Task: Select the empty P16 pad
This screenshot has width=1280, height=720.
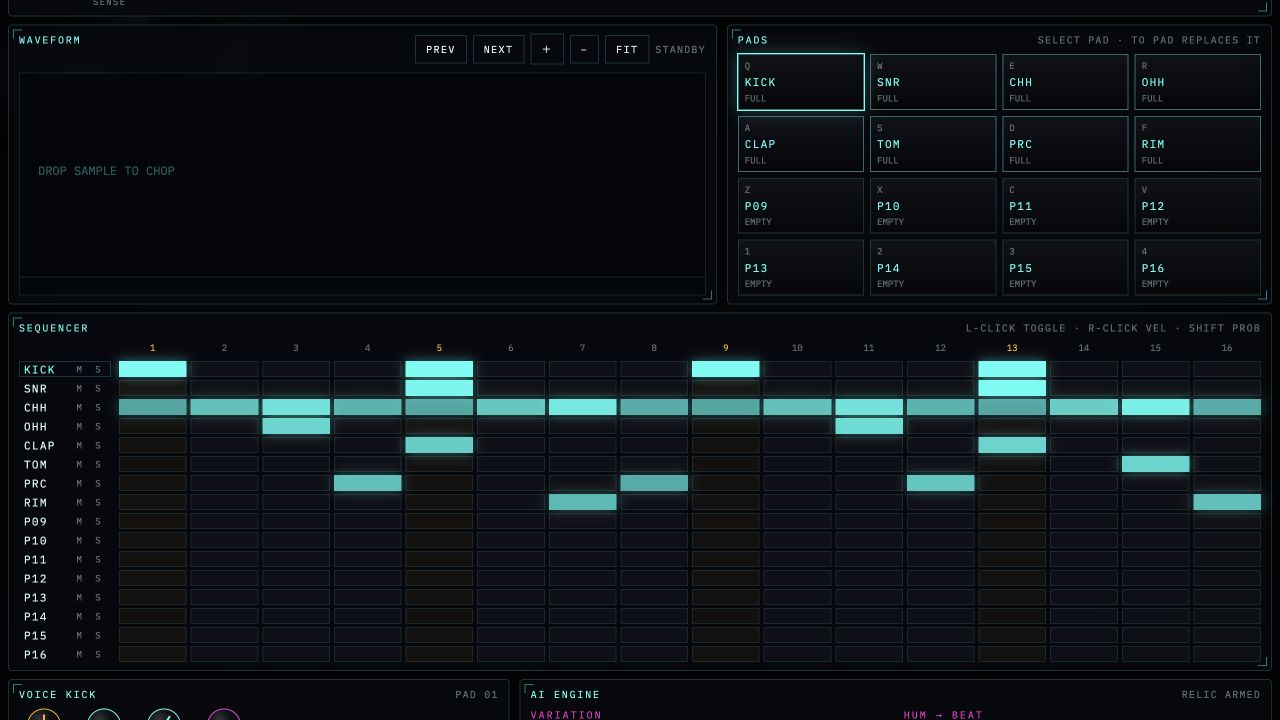Action: (x=1198, y=268)
